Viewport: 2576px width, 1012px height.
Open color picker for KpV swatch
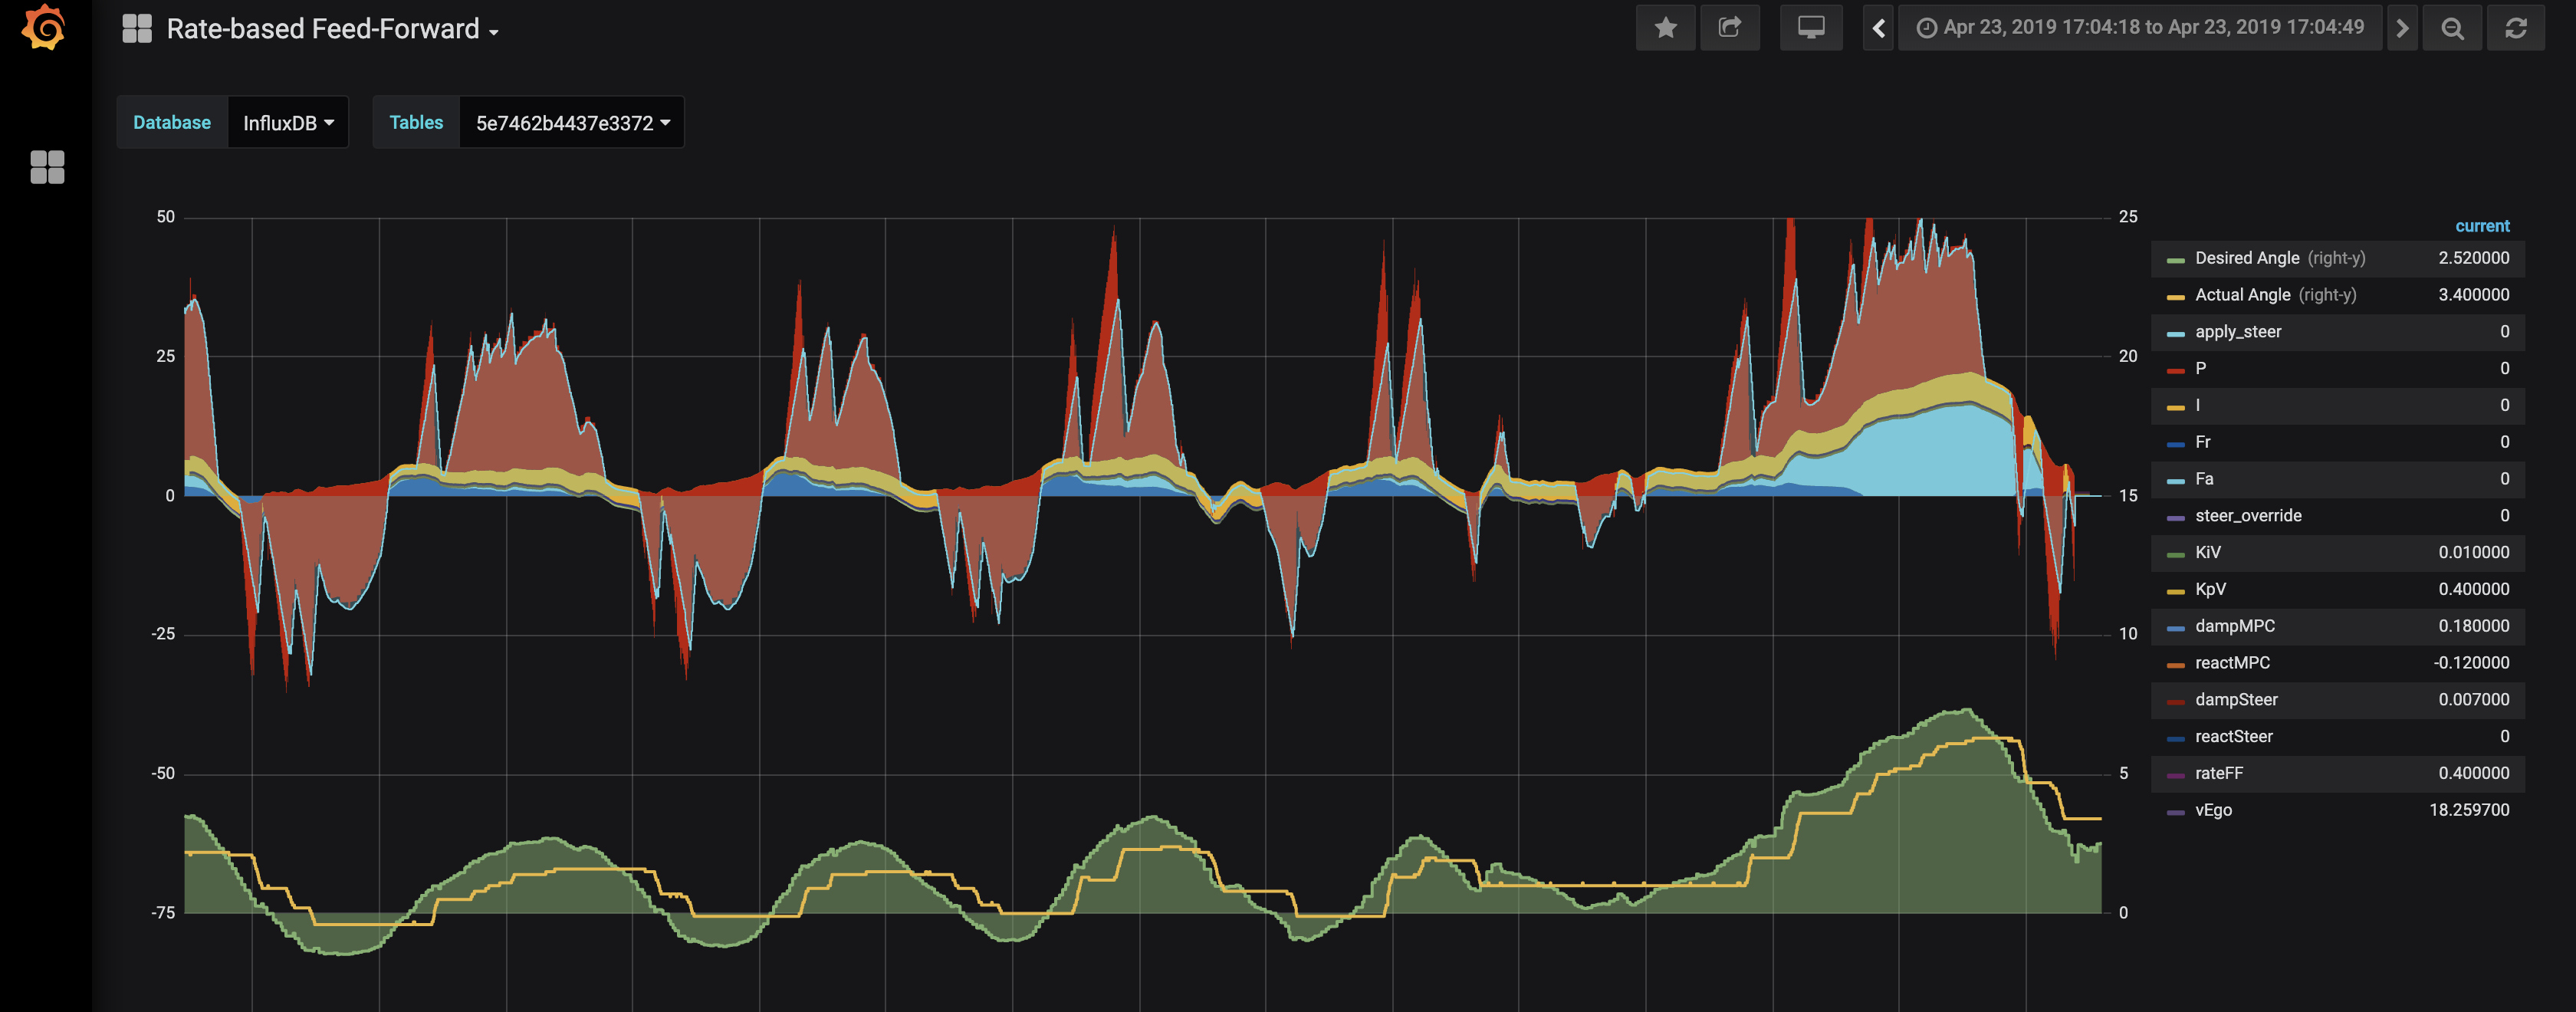click(x=2175, y=591)
